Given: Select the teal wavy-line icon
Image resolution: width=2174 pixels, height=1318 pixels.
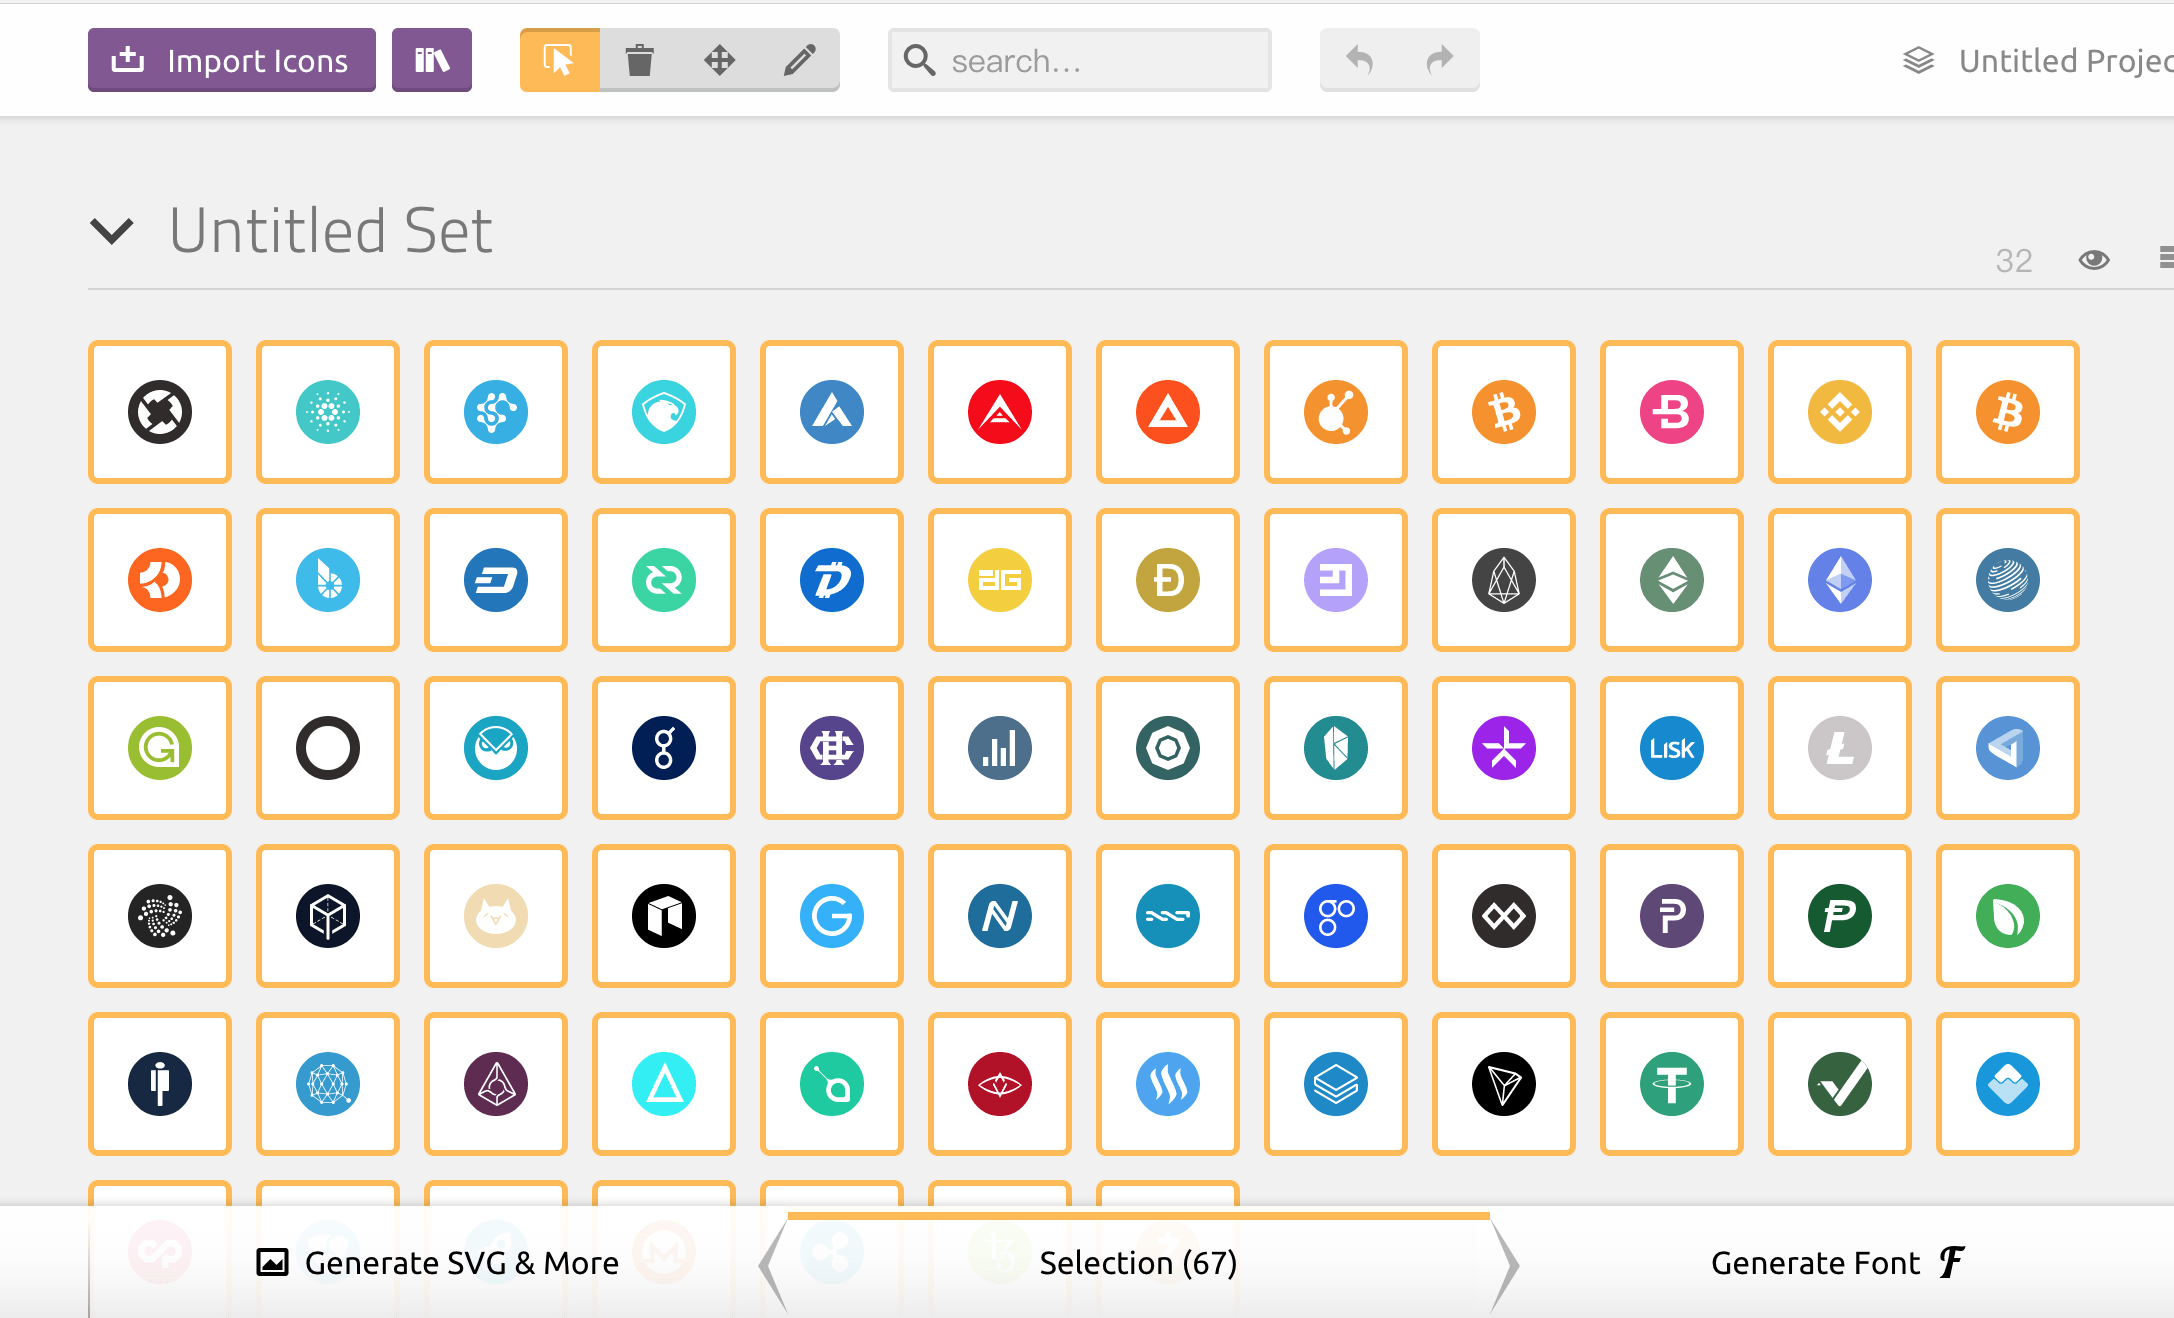Looking at the screenshot, I should 1168,916.
